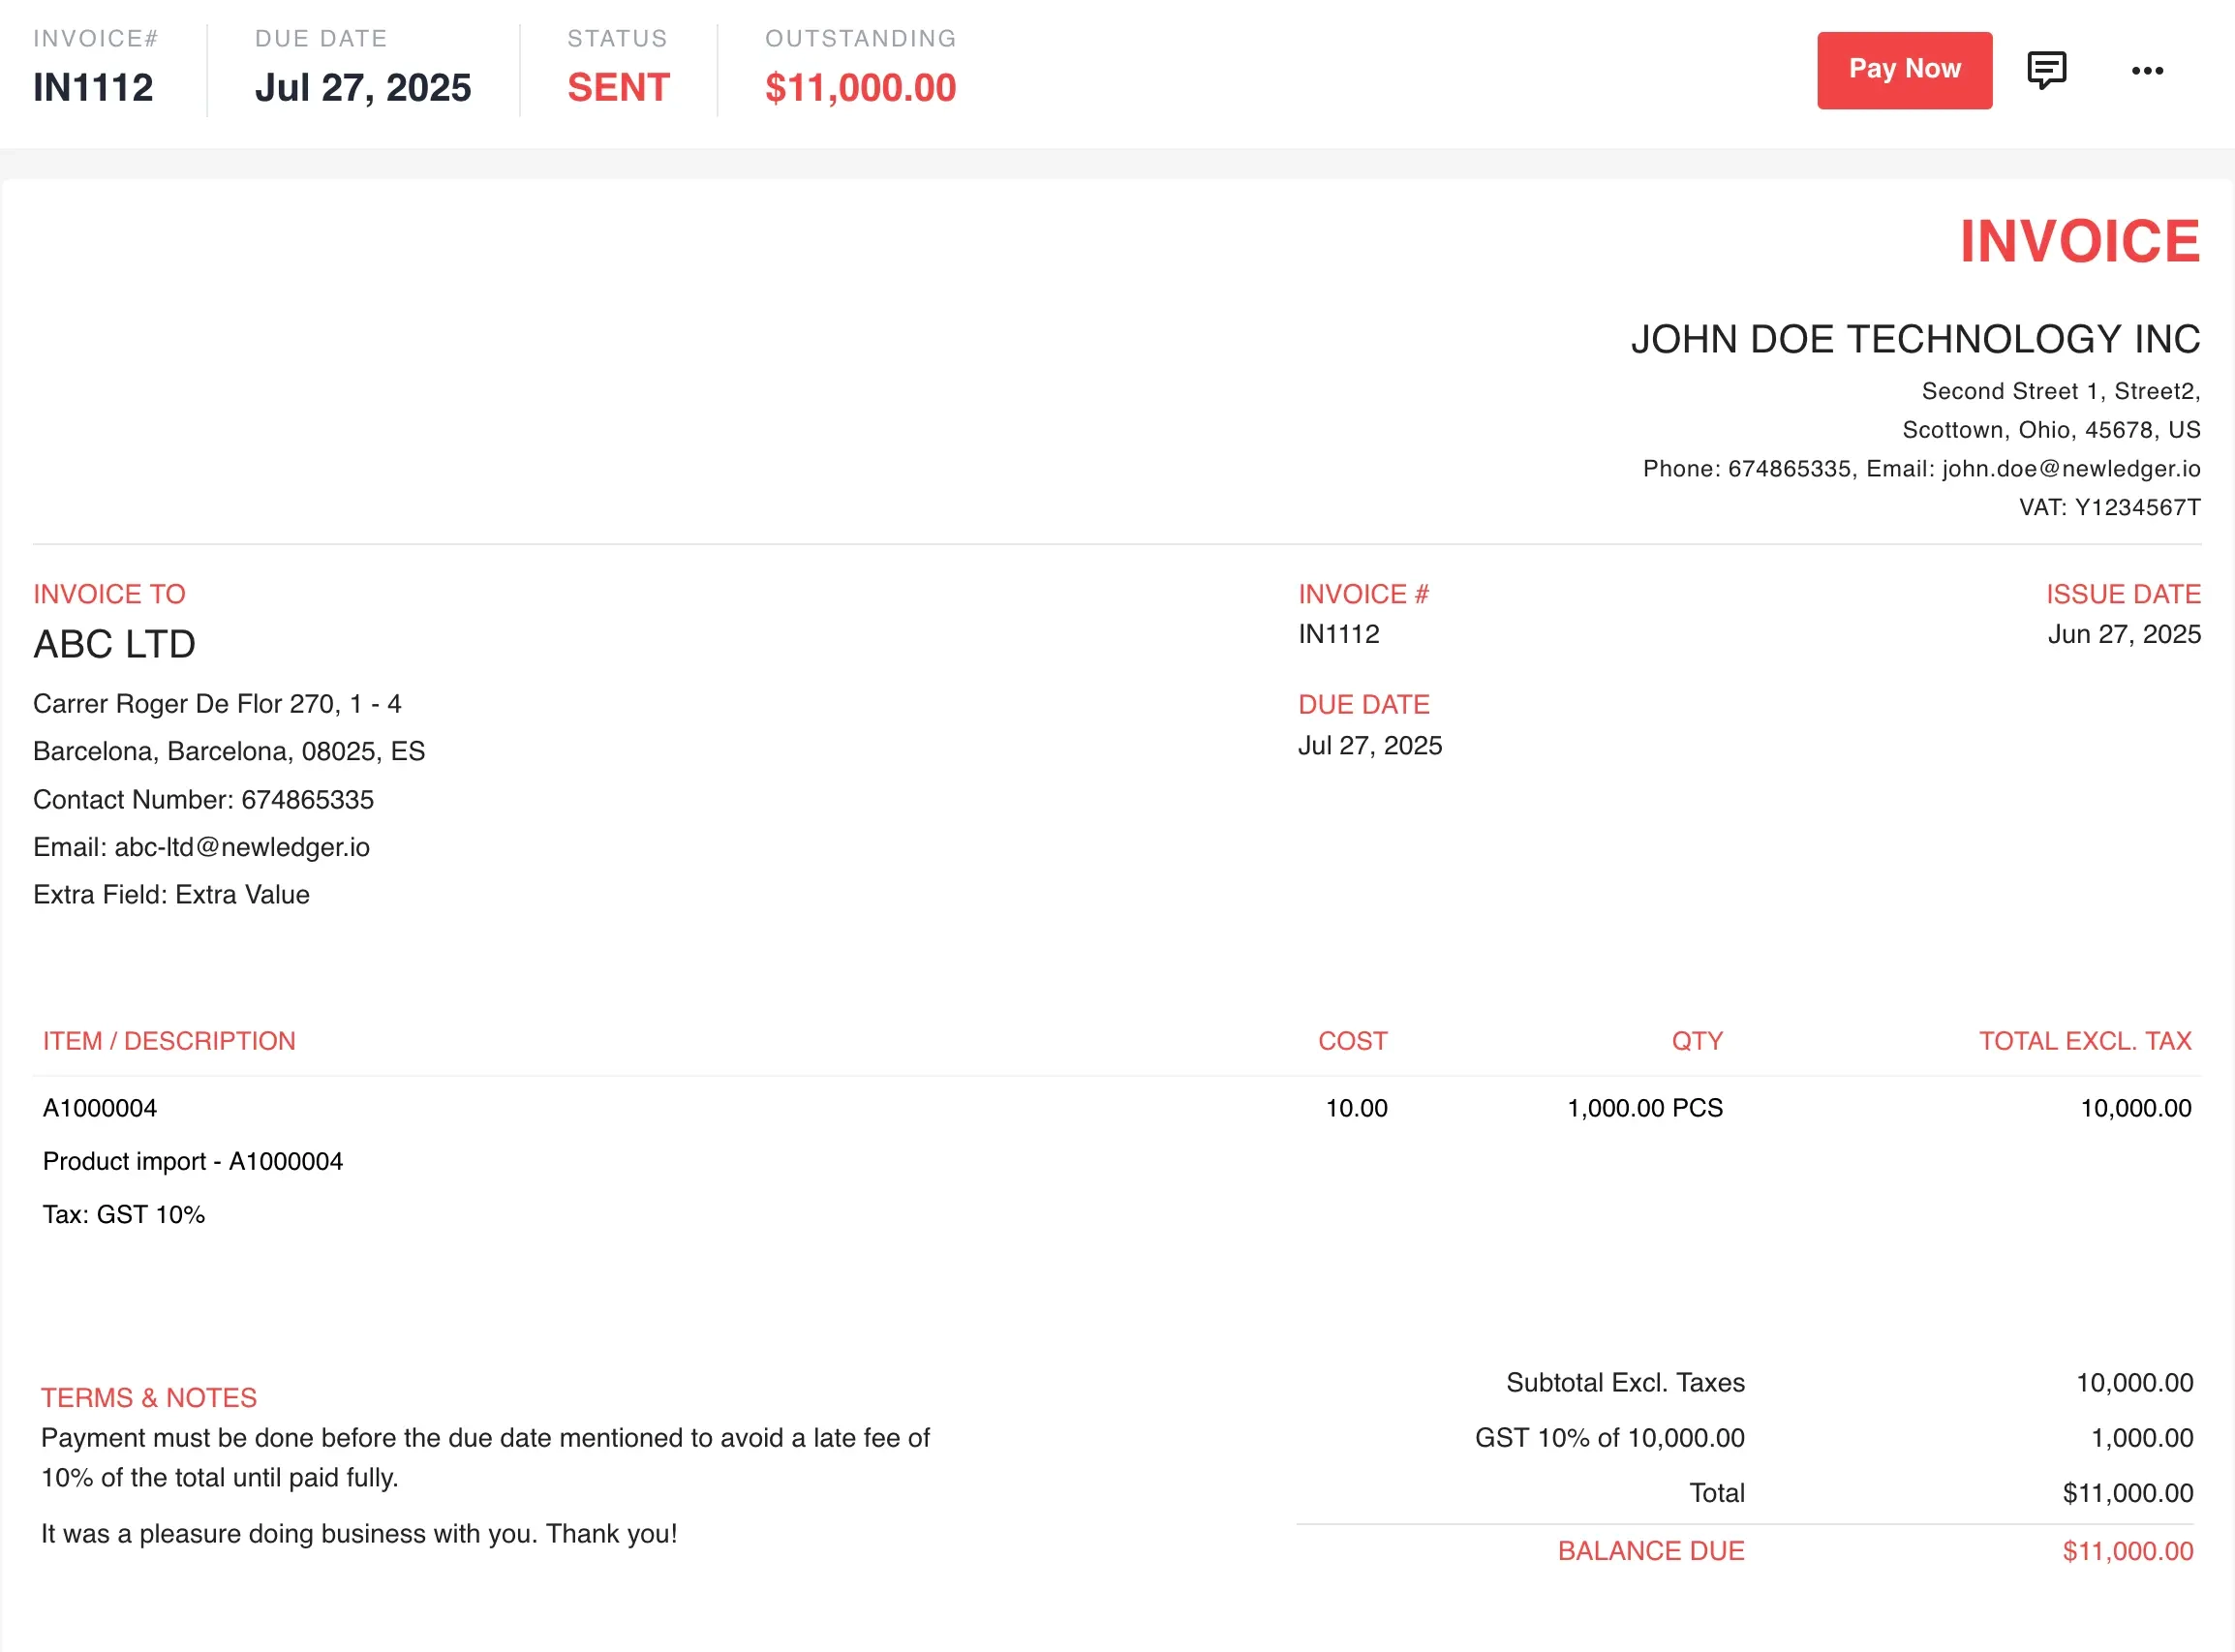This screenshot has width=2235, height=1652.
Task: Select the item code A1000004
Action: (x=98, y=1108)
